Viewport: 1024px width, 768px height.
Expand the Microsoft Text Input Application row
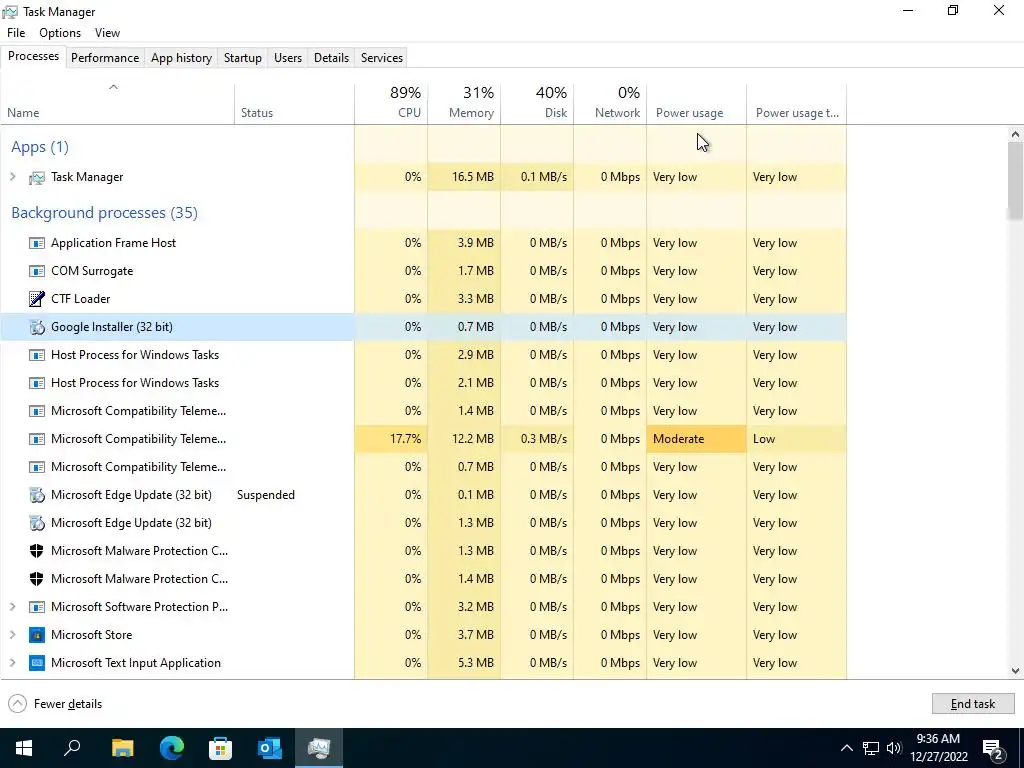click(x=12, y=663)
